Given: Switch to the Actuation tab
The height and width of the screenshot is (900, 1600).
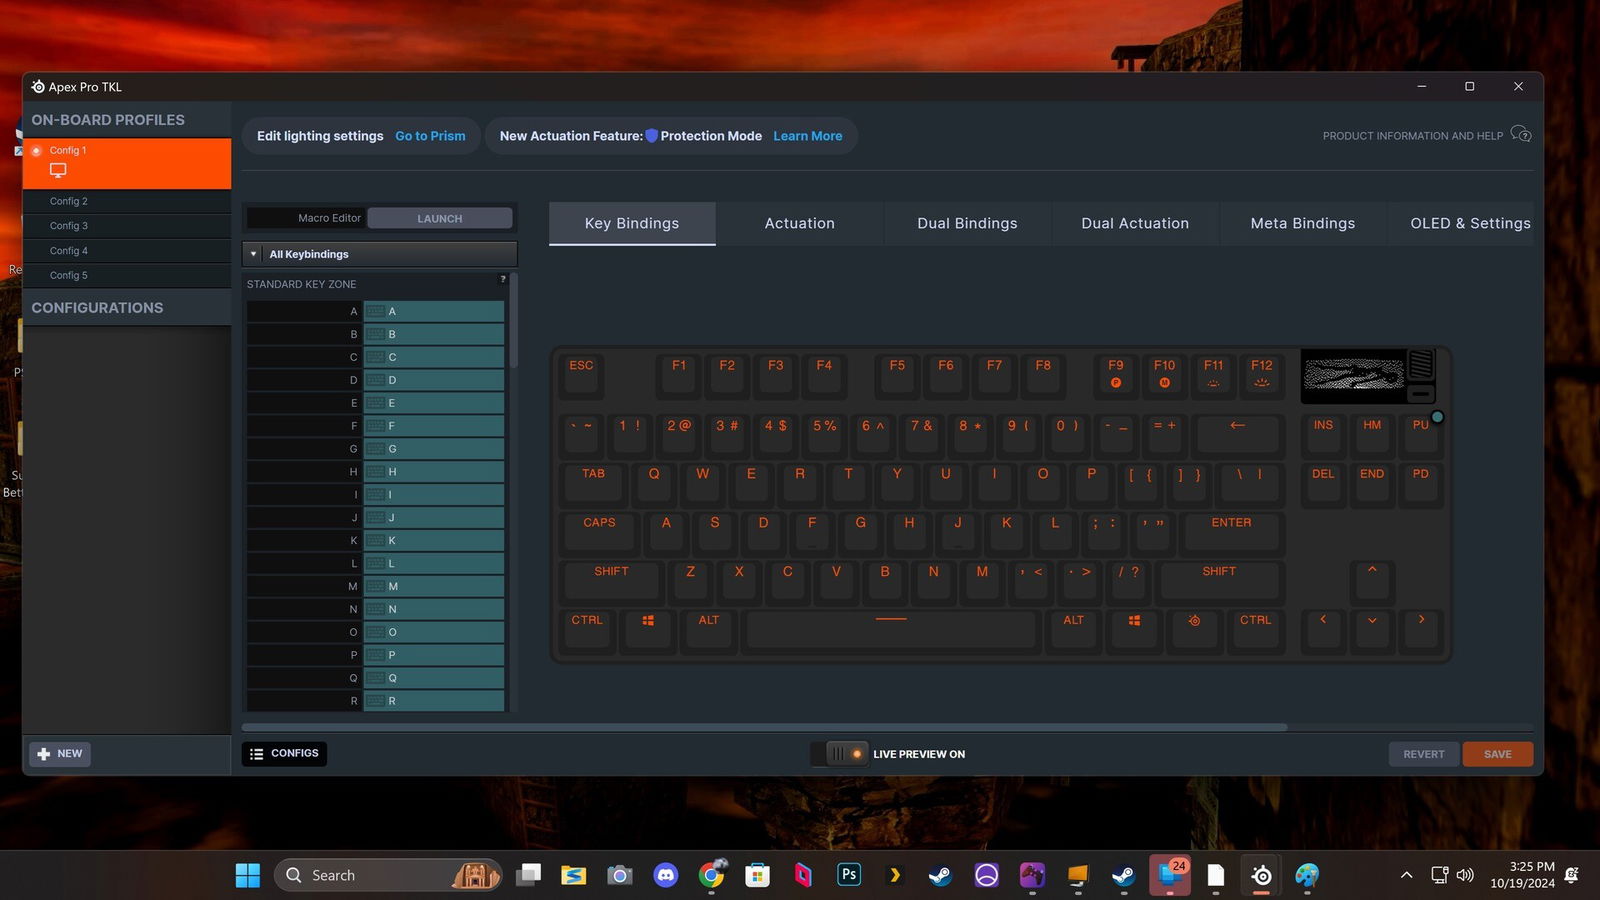Looking at the screenshot, I should 799,223.
